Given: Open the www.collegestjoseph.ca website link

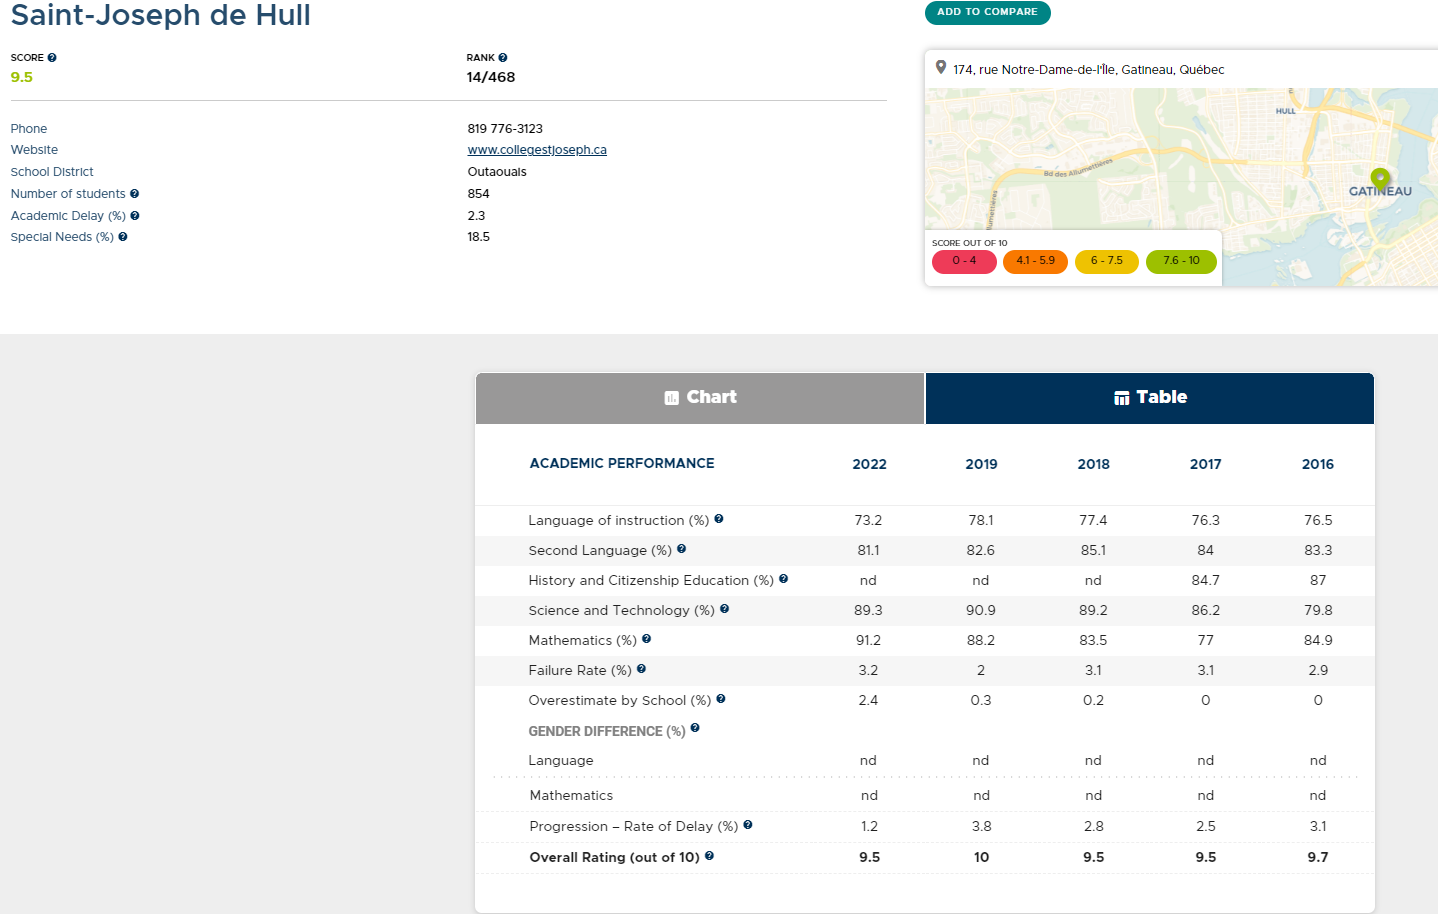Looking at the screenshot, I should 537,150.
